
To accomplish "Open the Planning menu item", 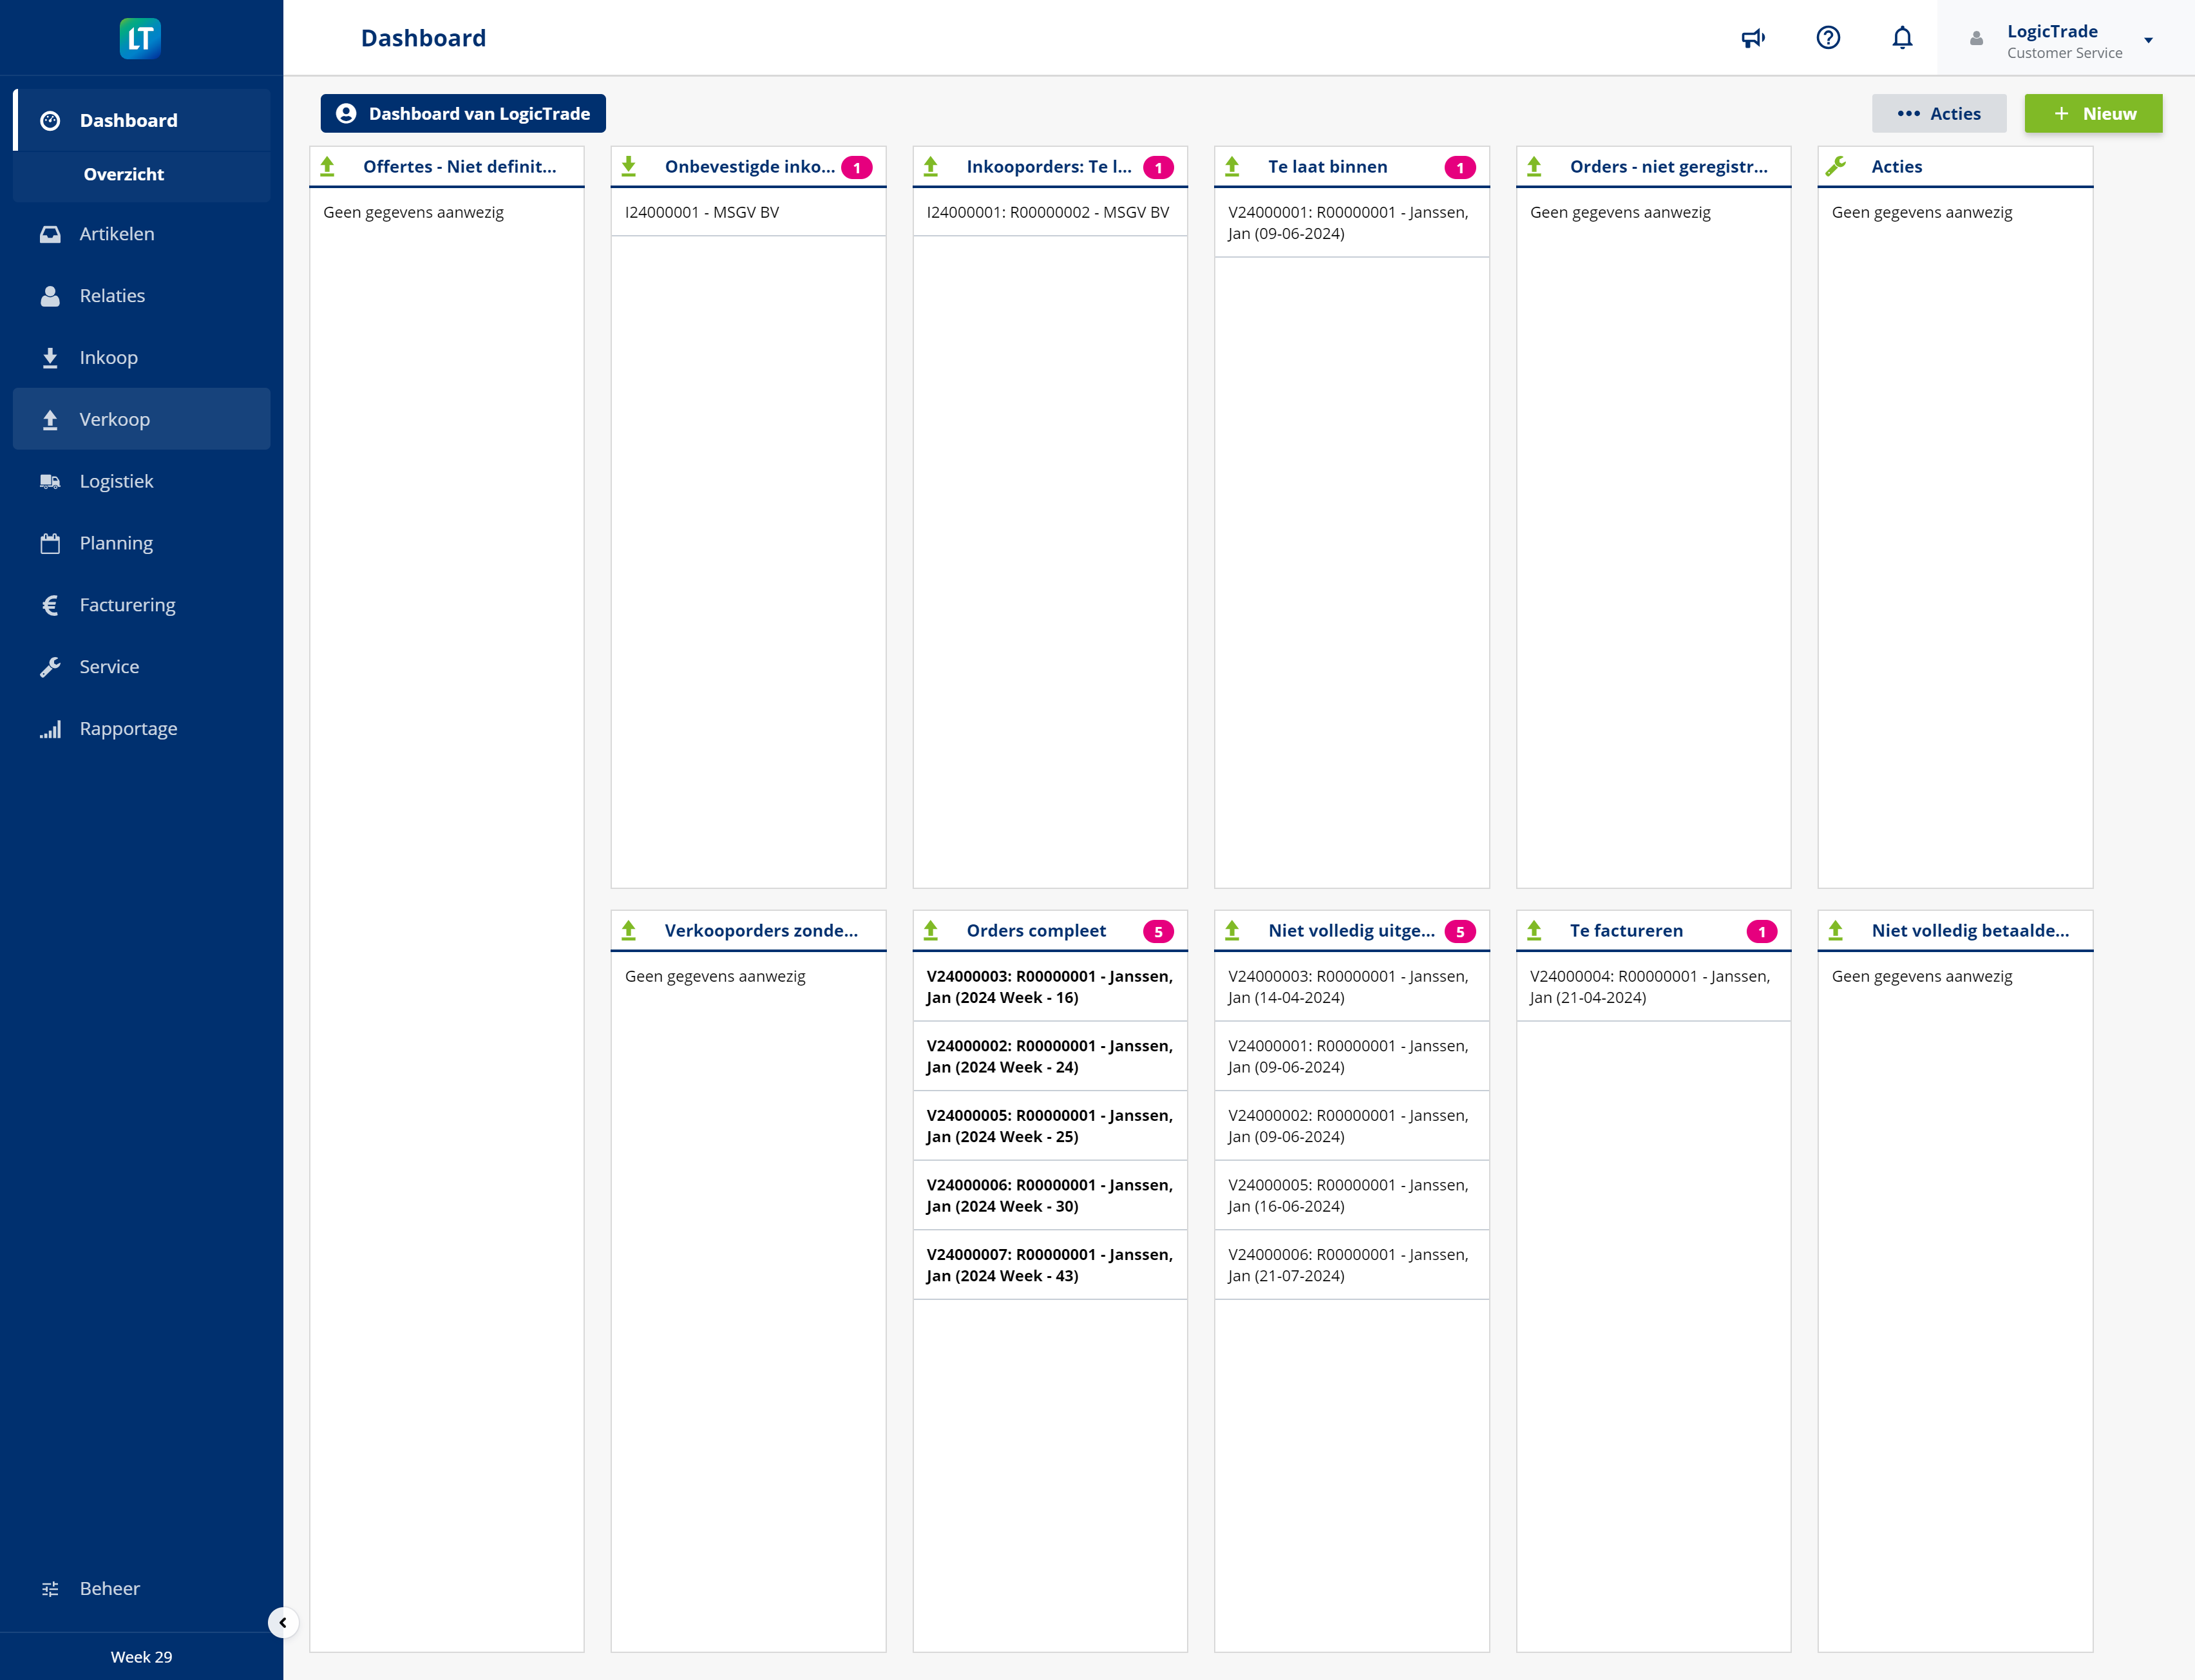I will click(x=142, y=543).
